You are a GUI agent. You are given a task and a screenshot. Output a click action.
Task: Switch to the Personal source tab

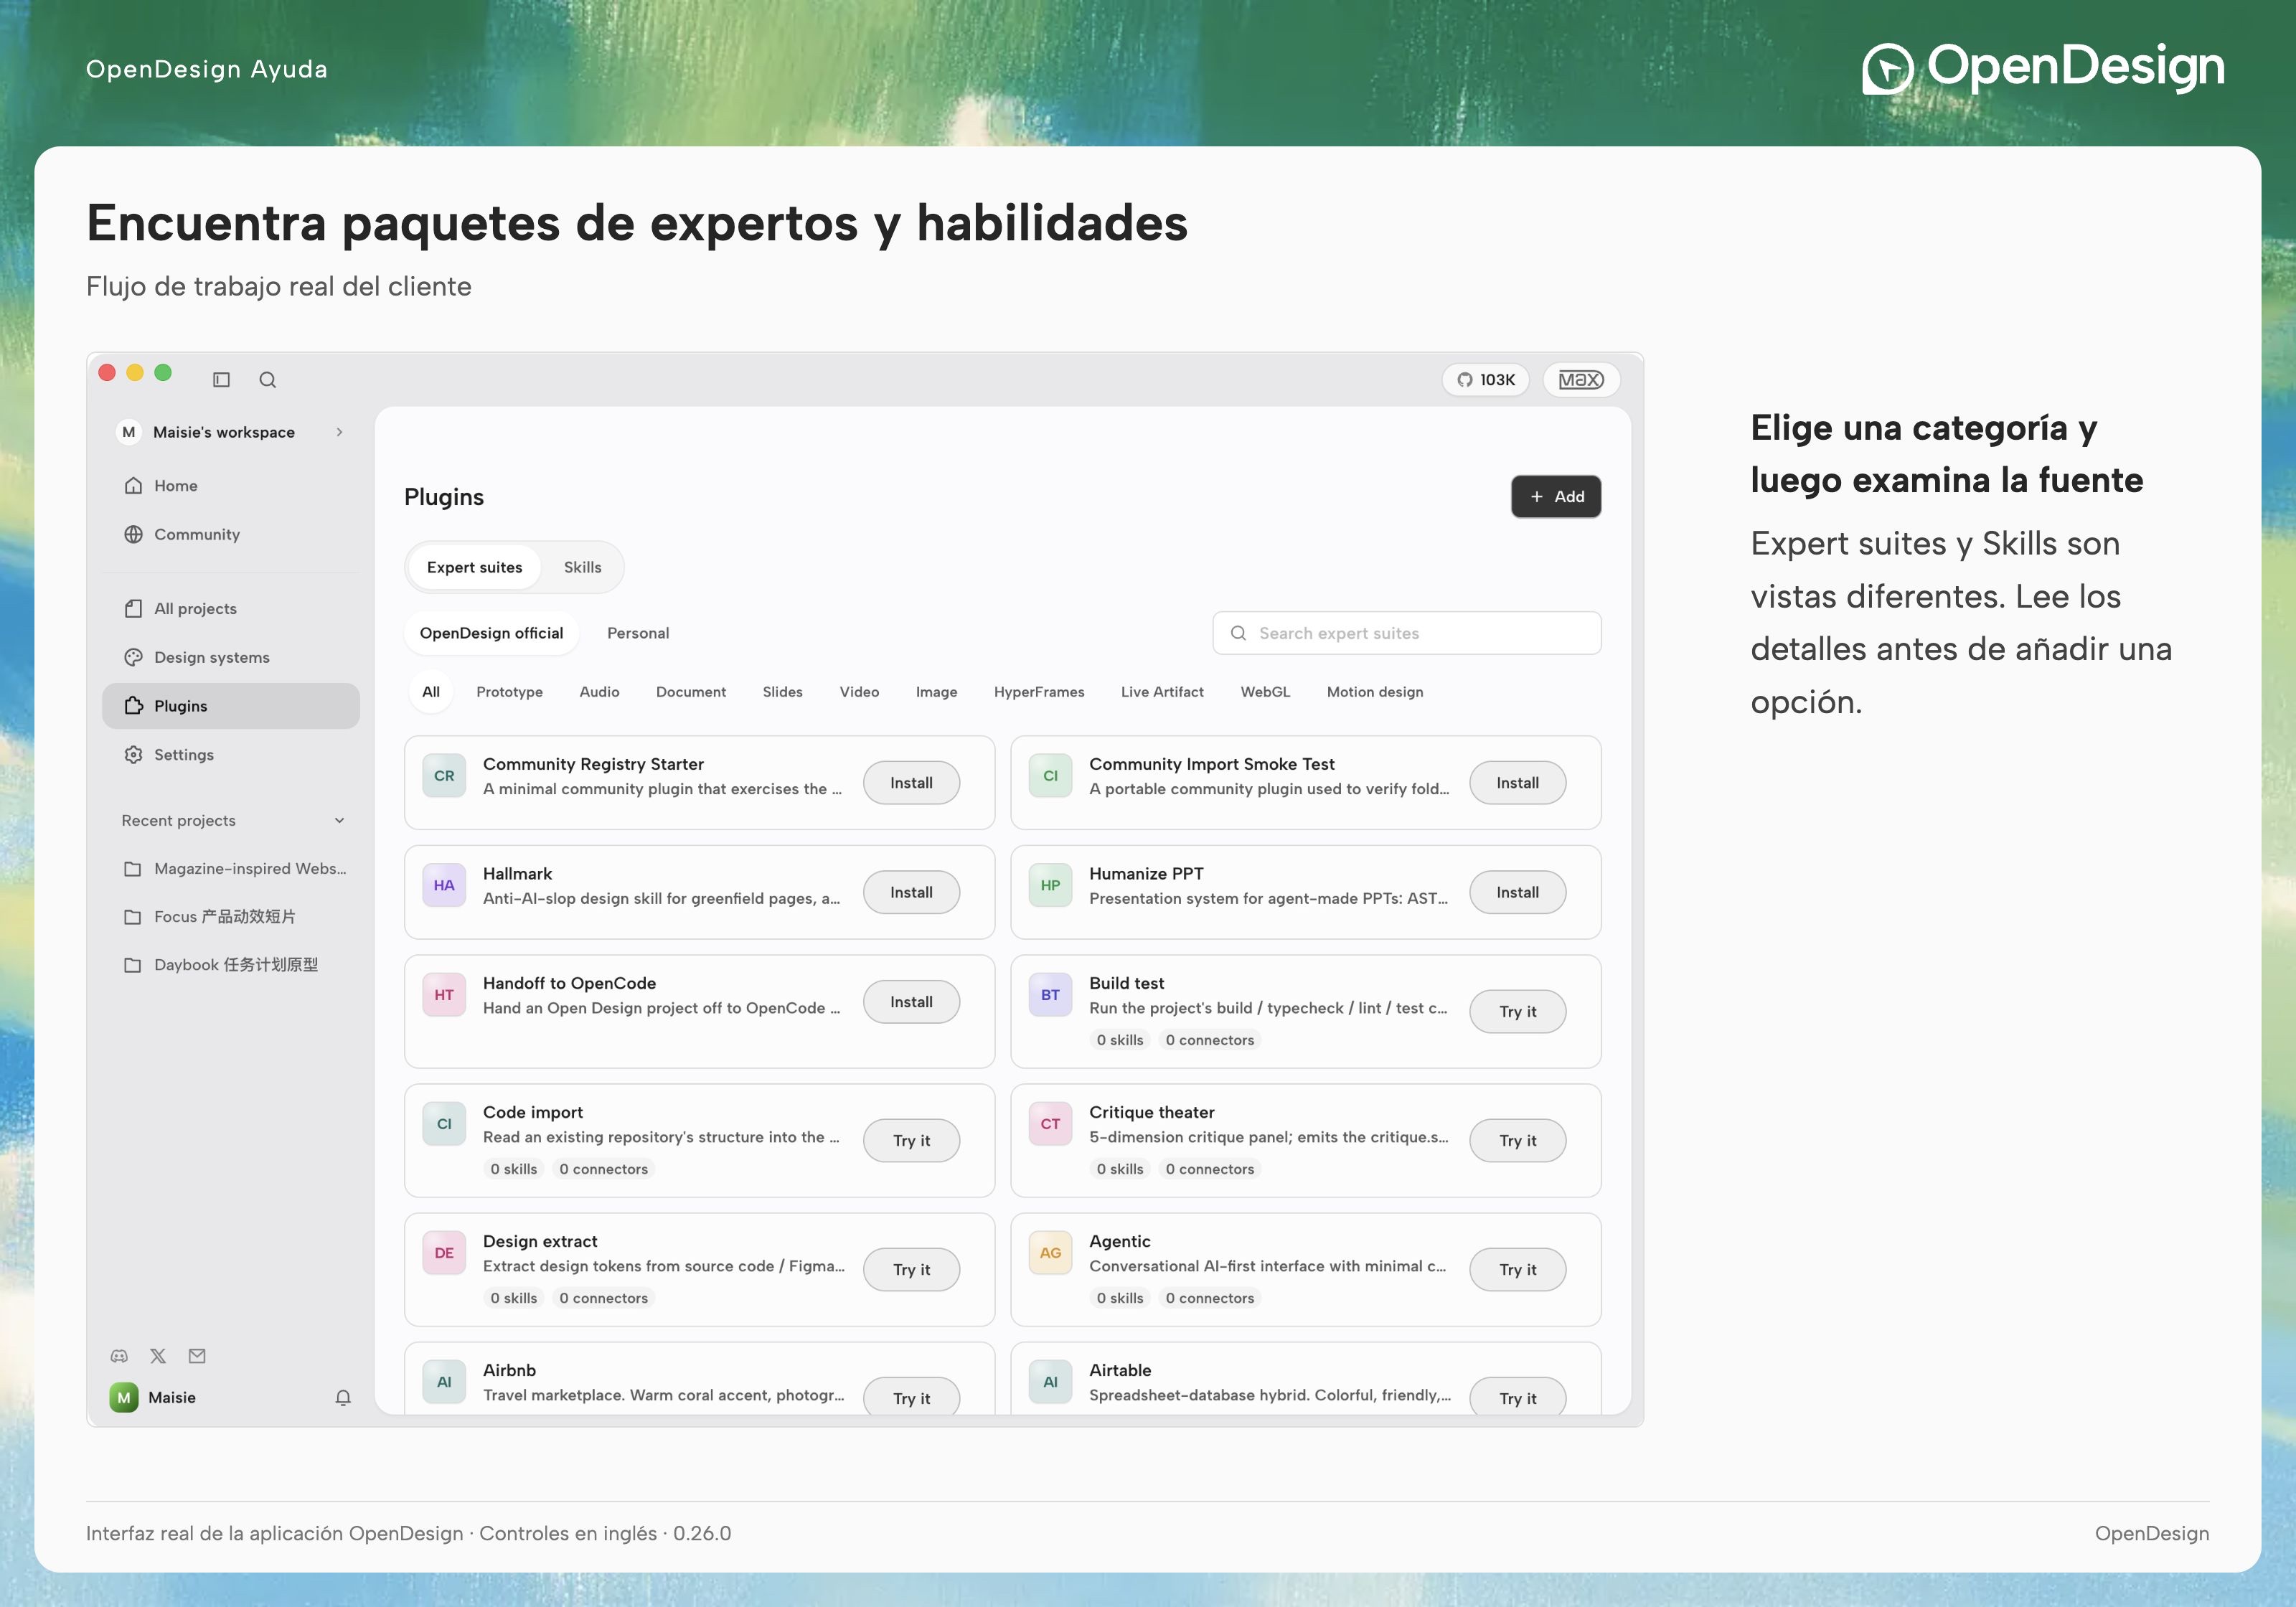point(638,633)
